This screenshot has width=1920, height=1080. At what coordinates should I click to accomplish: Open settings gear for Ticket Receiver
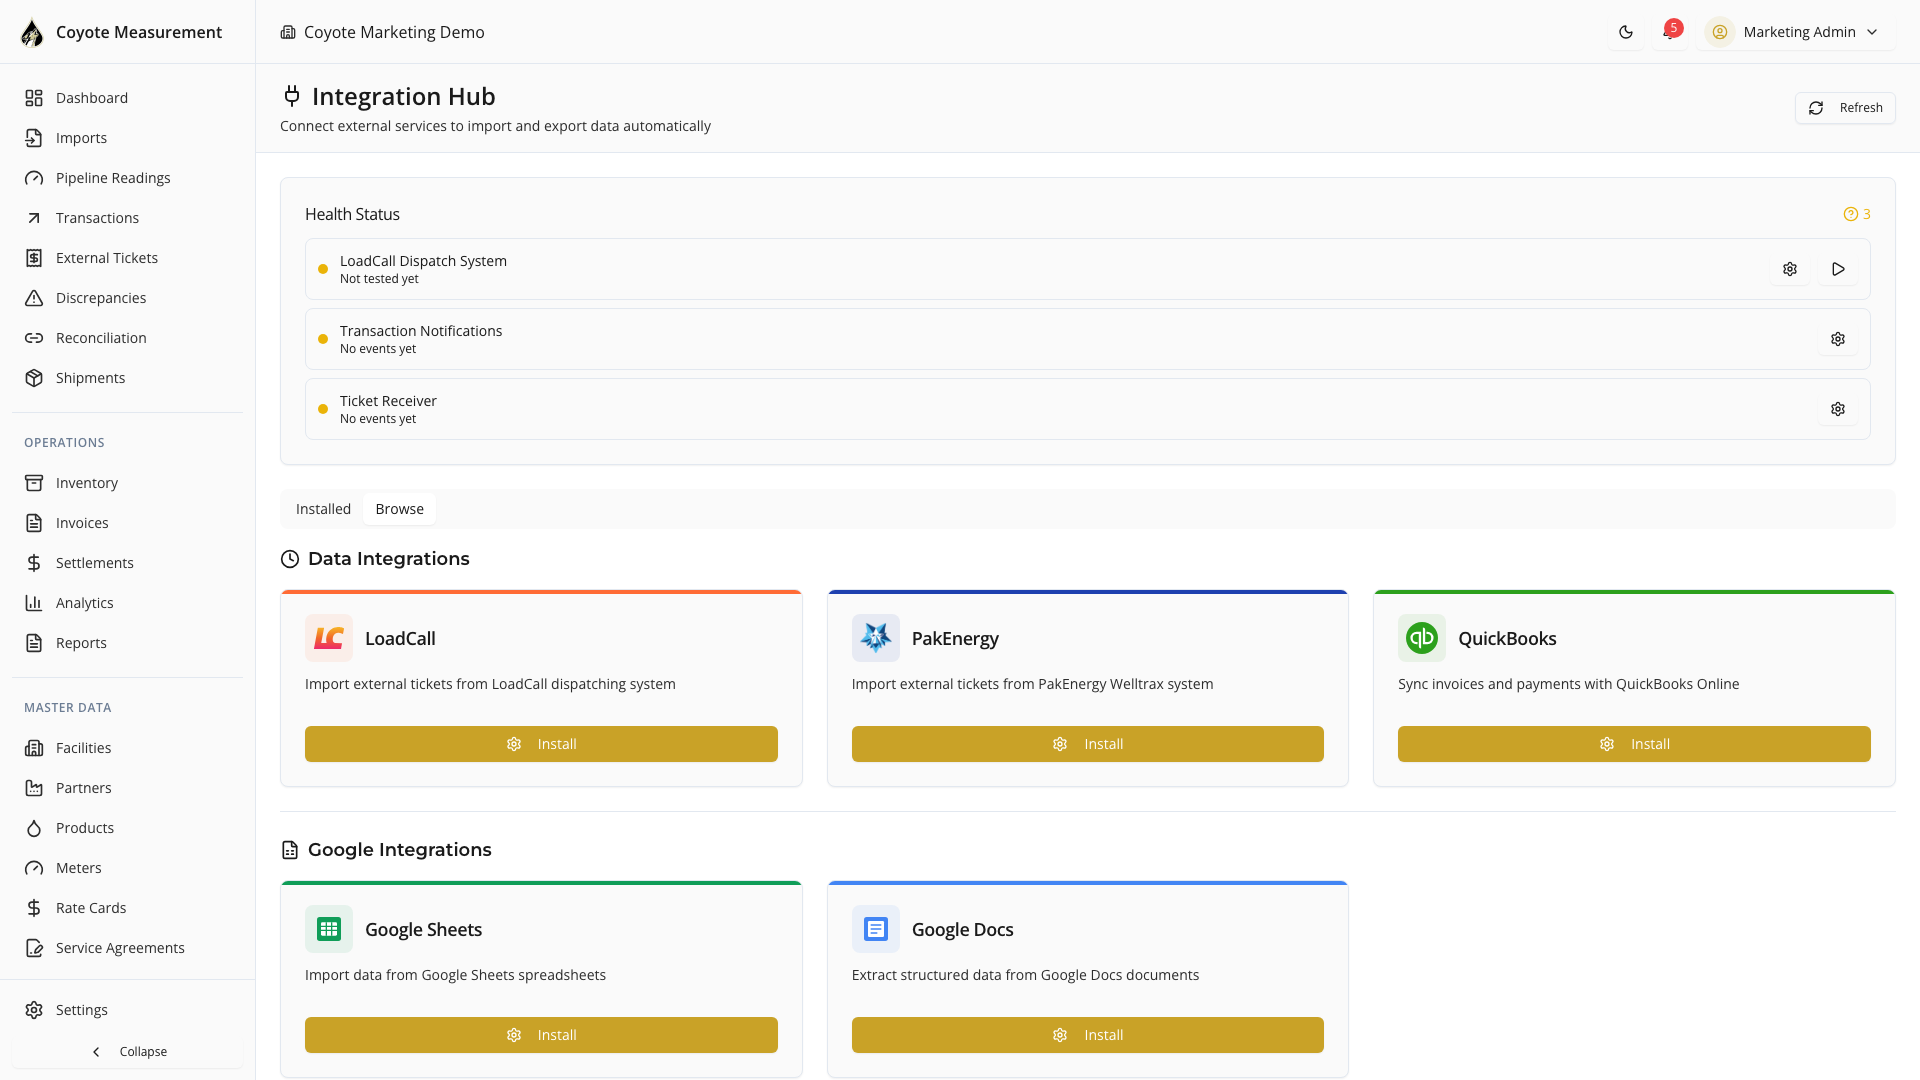(1838, 409)
